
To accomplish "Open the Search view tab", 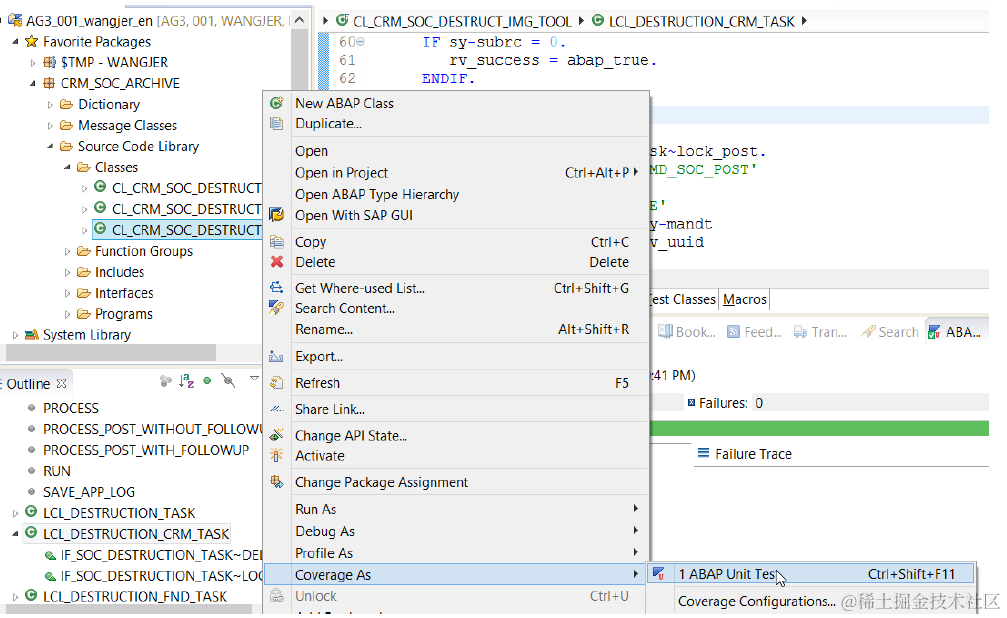I will point(891,332).
